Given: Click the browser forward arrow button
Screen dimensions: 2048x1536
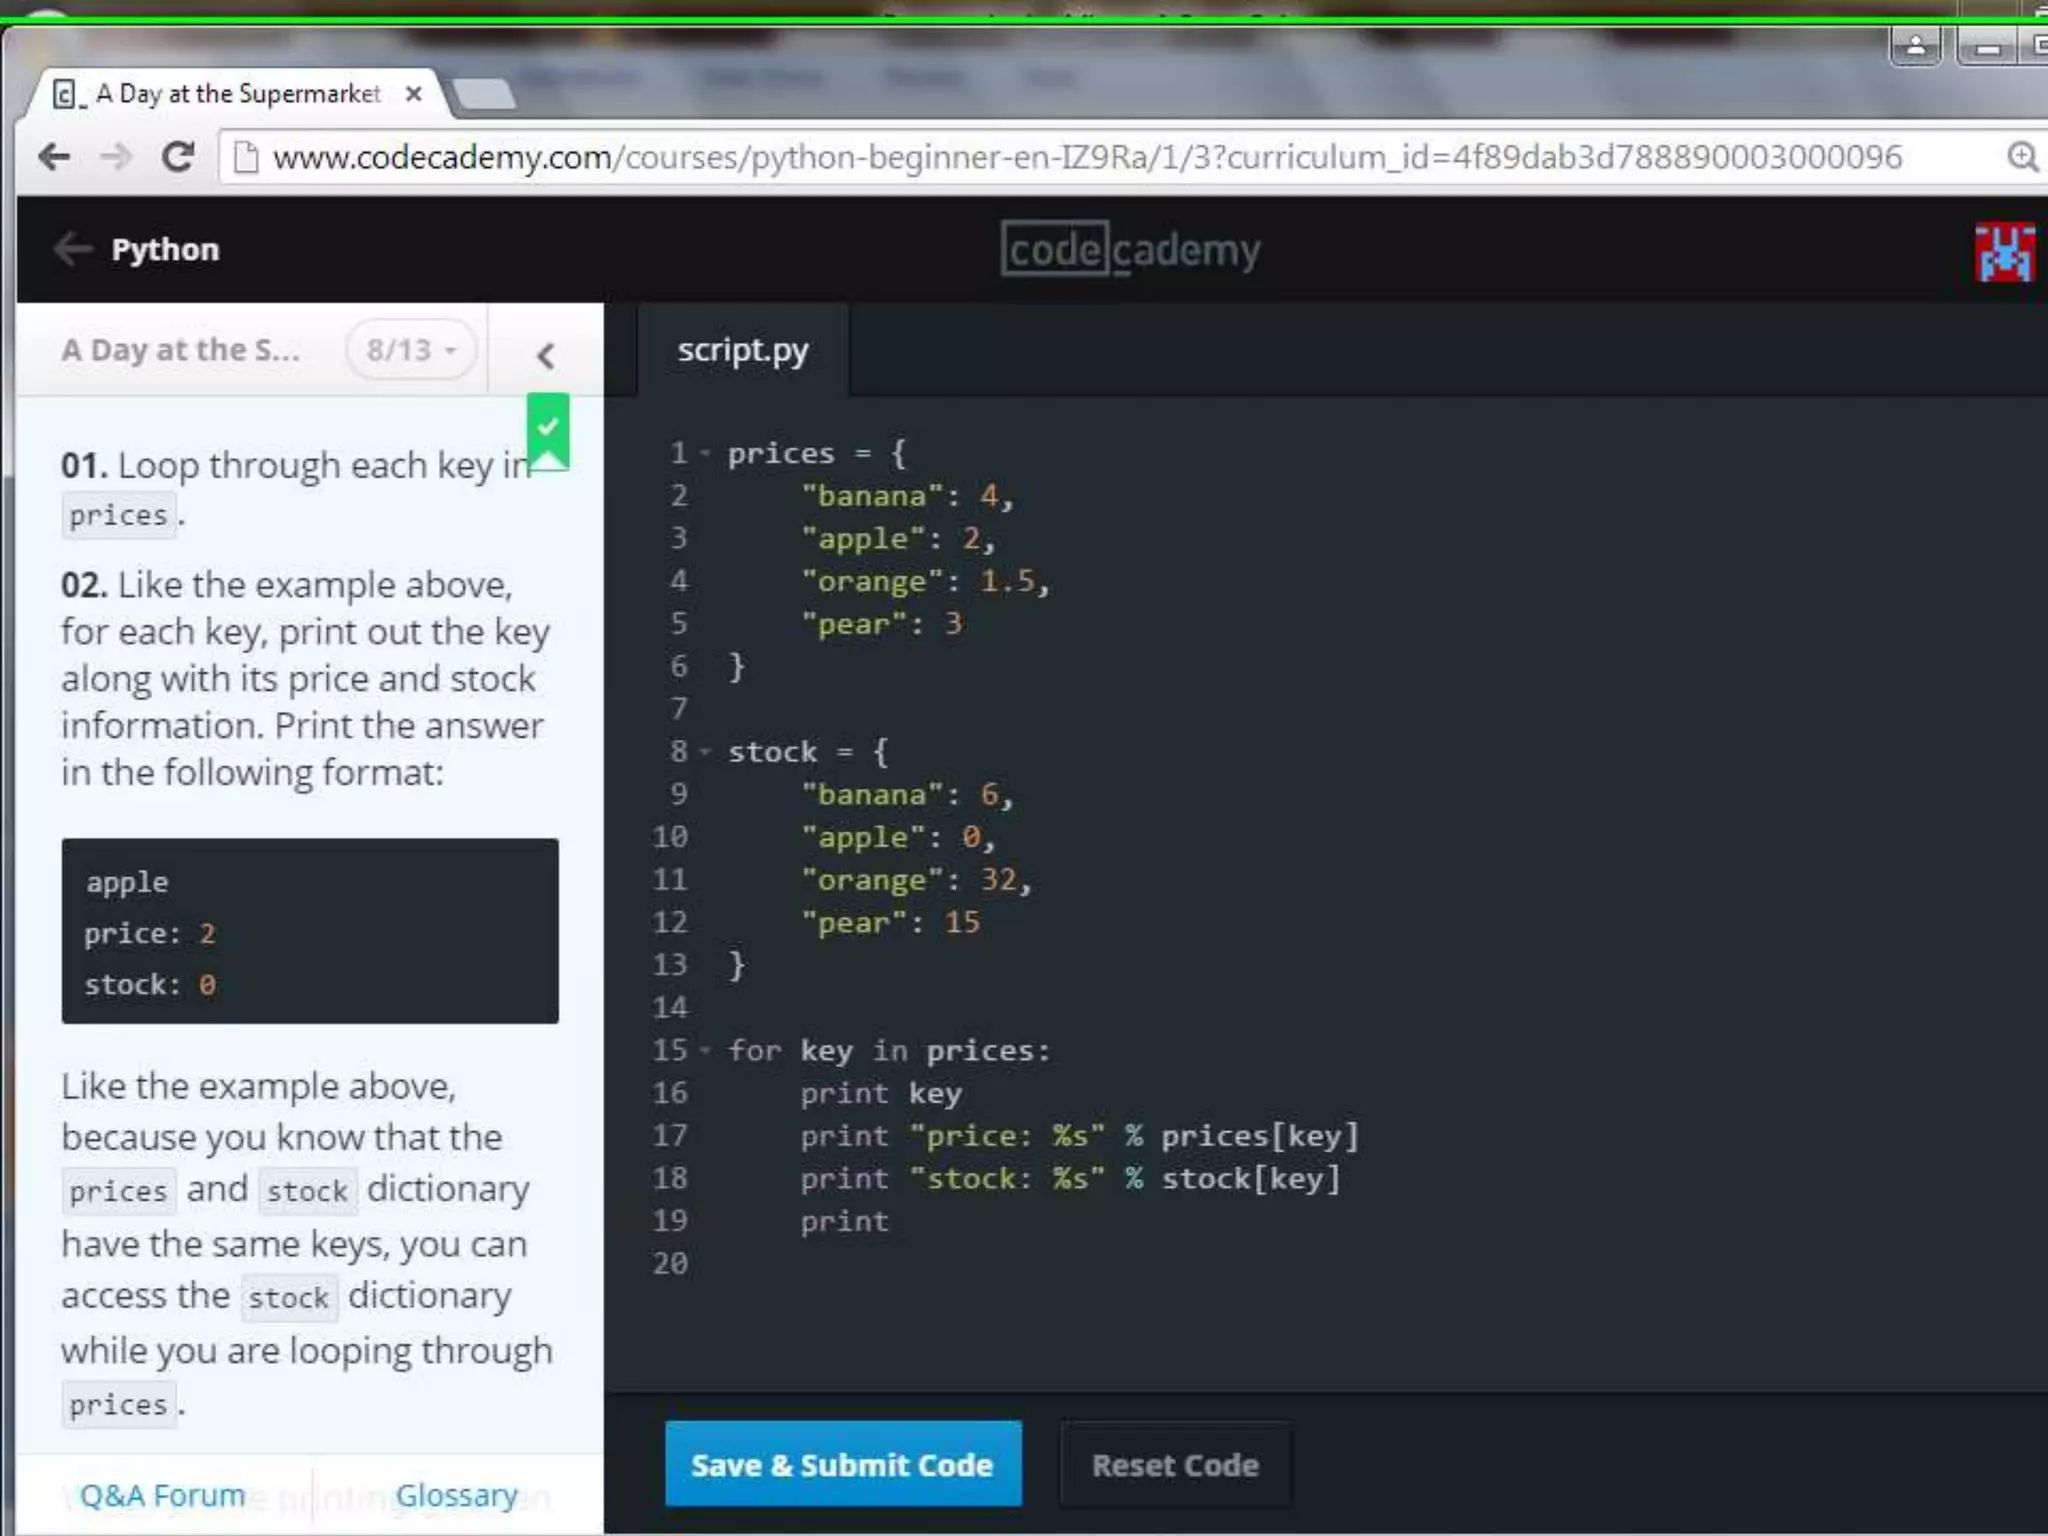Looking at the screenshot, I should point(117,156).
